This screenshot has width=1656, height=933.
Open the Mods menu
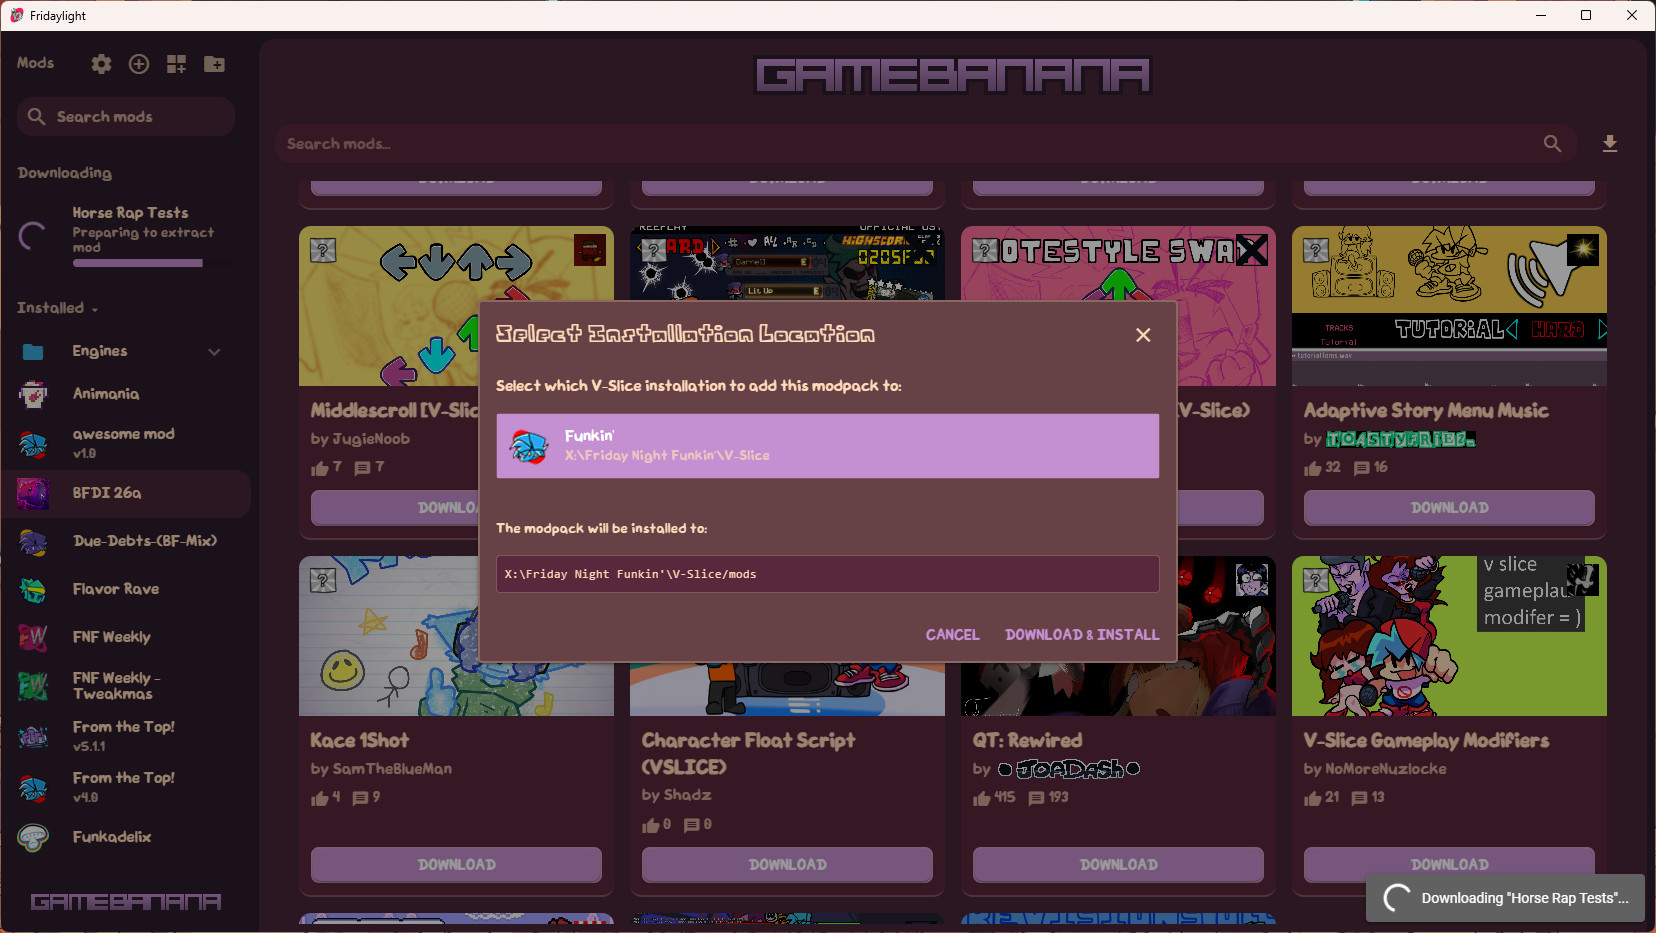coord(35,62)
